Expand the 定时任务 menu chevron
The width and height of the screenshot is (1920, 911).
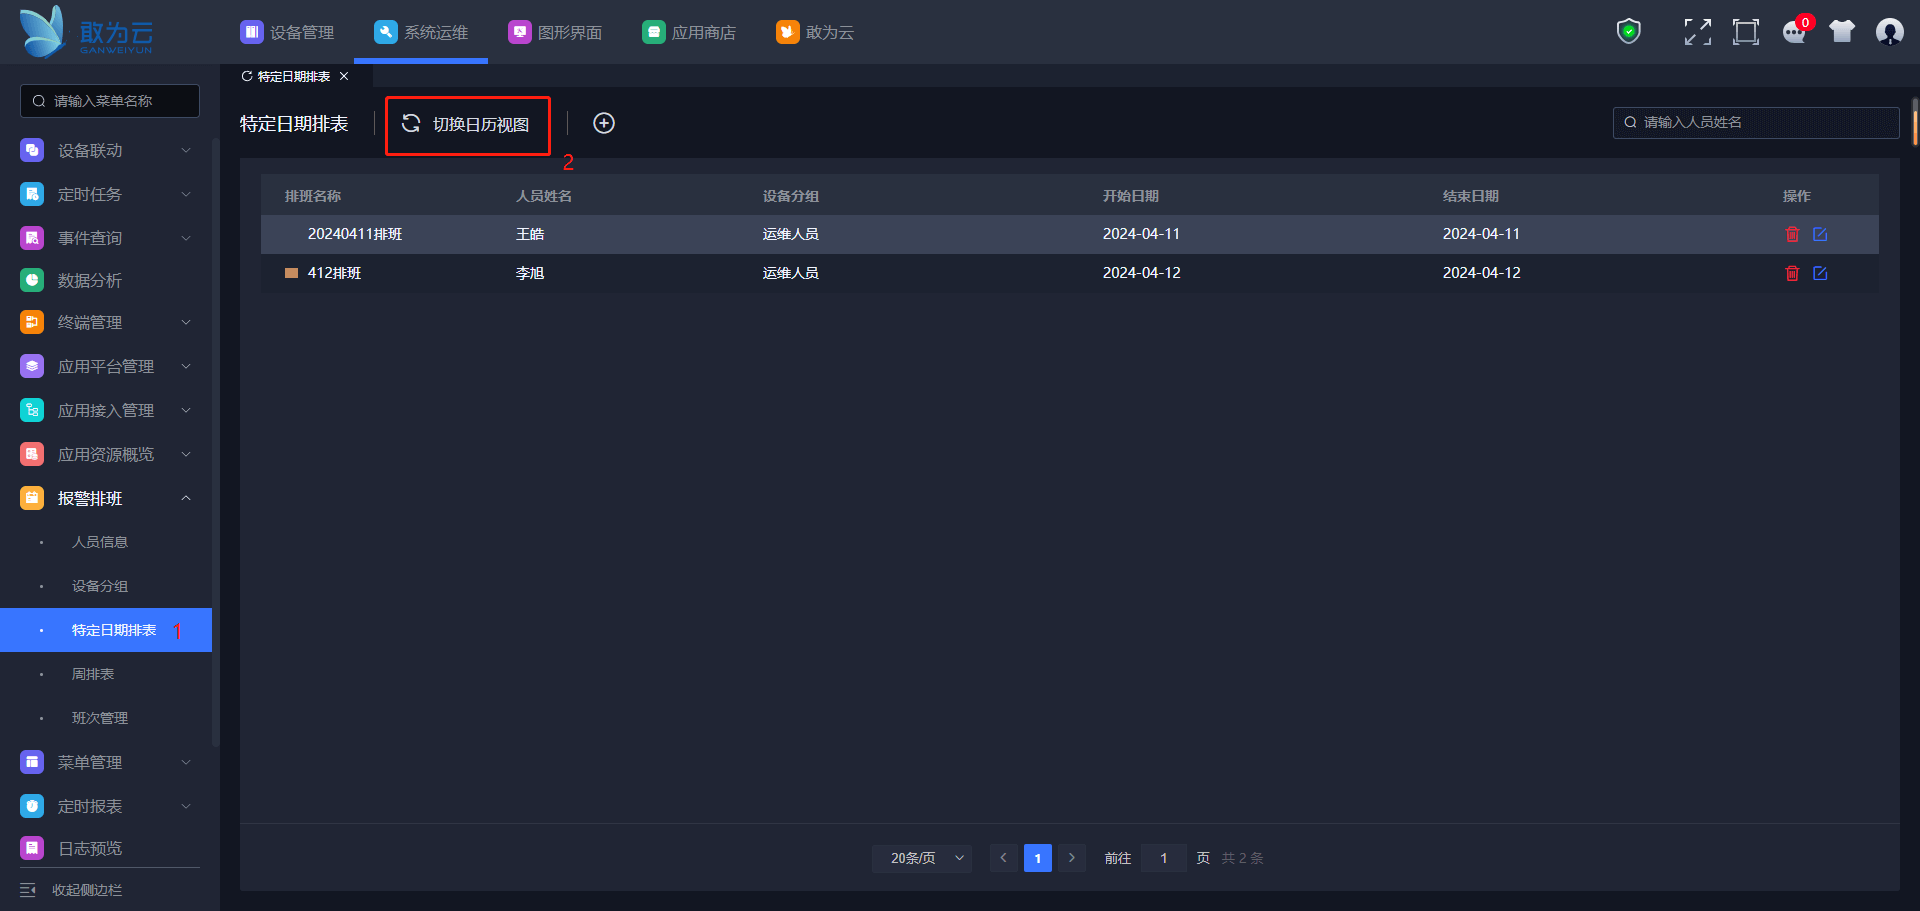click(x=186, y=194)
